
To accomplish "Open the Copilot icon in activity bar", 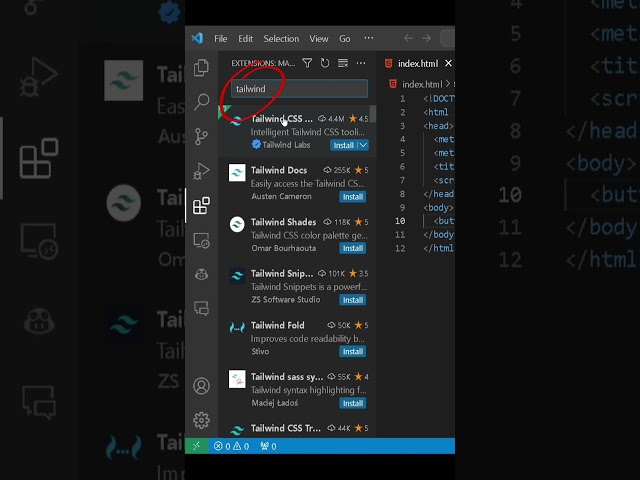I will (x=201, y=274).
